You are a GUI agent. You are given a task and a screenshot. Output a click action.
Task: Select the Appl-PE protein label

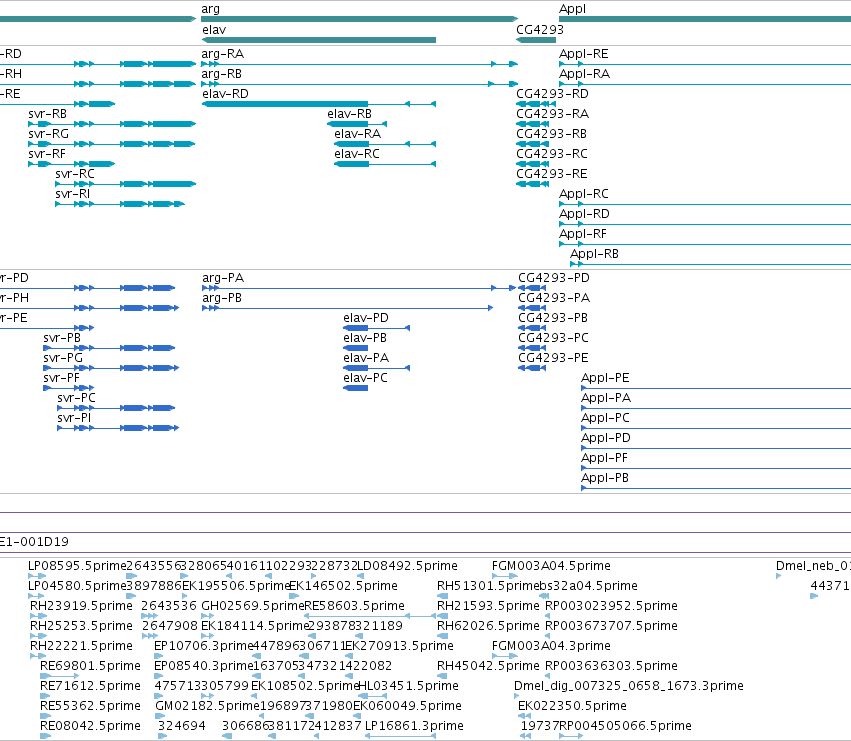(605, 378)
